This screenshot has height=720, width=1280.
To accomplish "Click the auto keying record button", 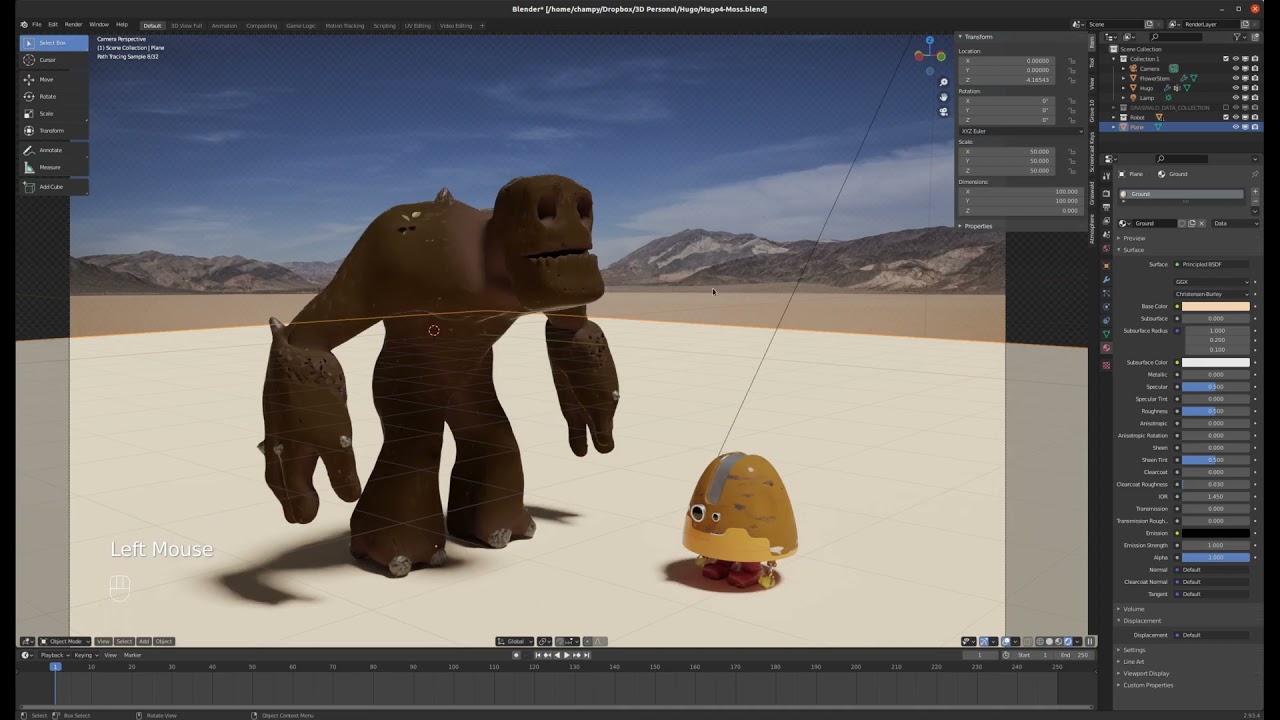I will (x=516, y=655).
